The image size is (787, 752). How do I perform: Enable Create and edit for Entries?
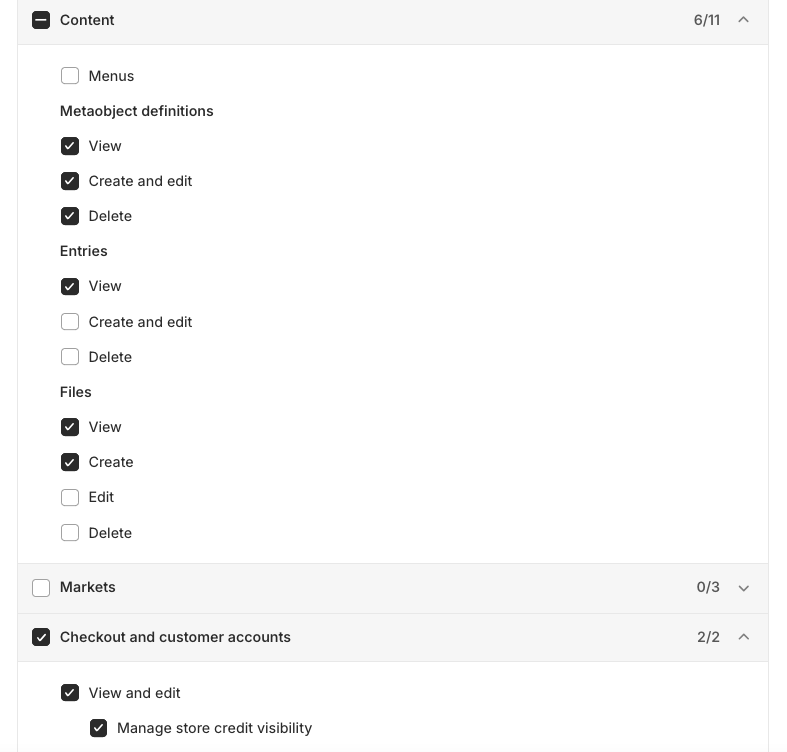tap(70, 322)
